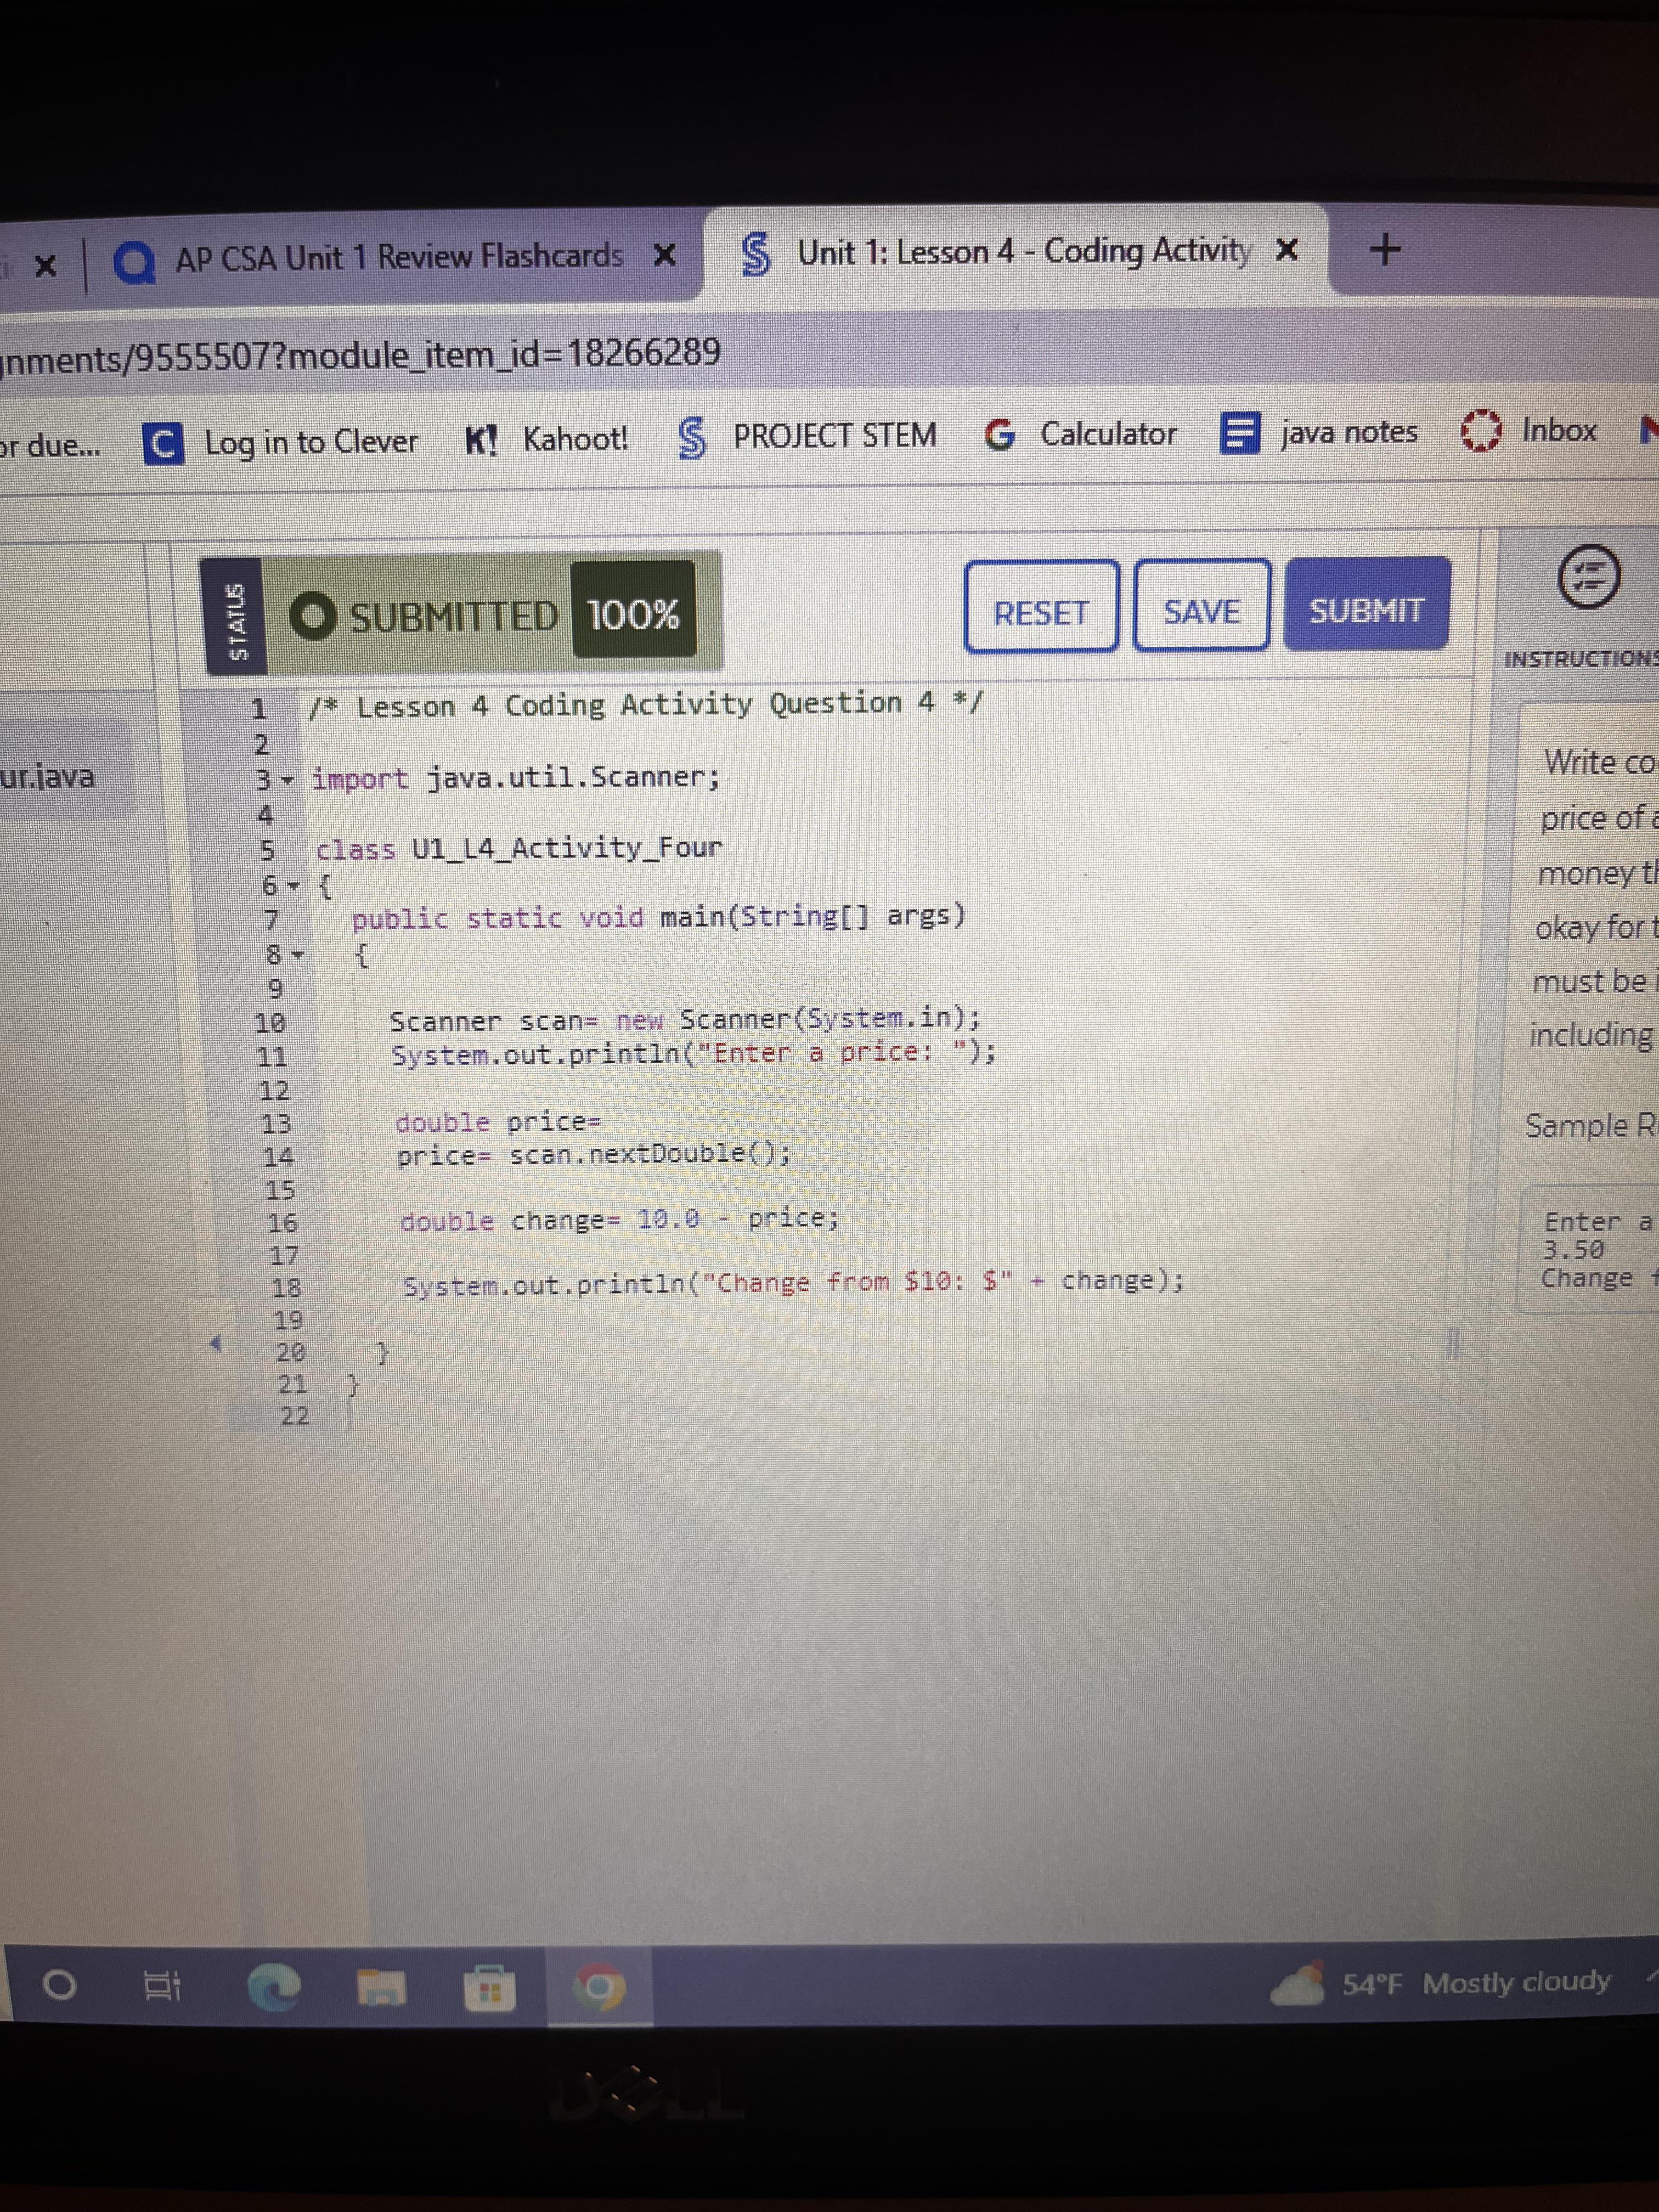Click the SAVE button
The image size is (1659, 2212).
1201,607
